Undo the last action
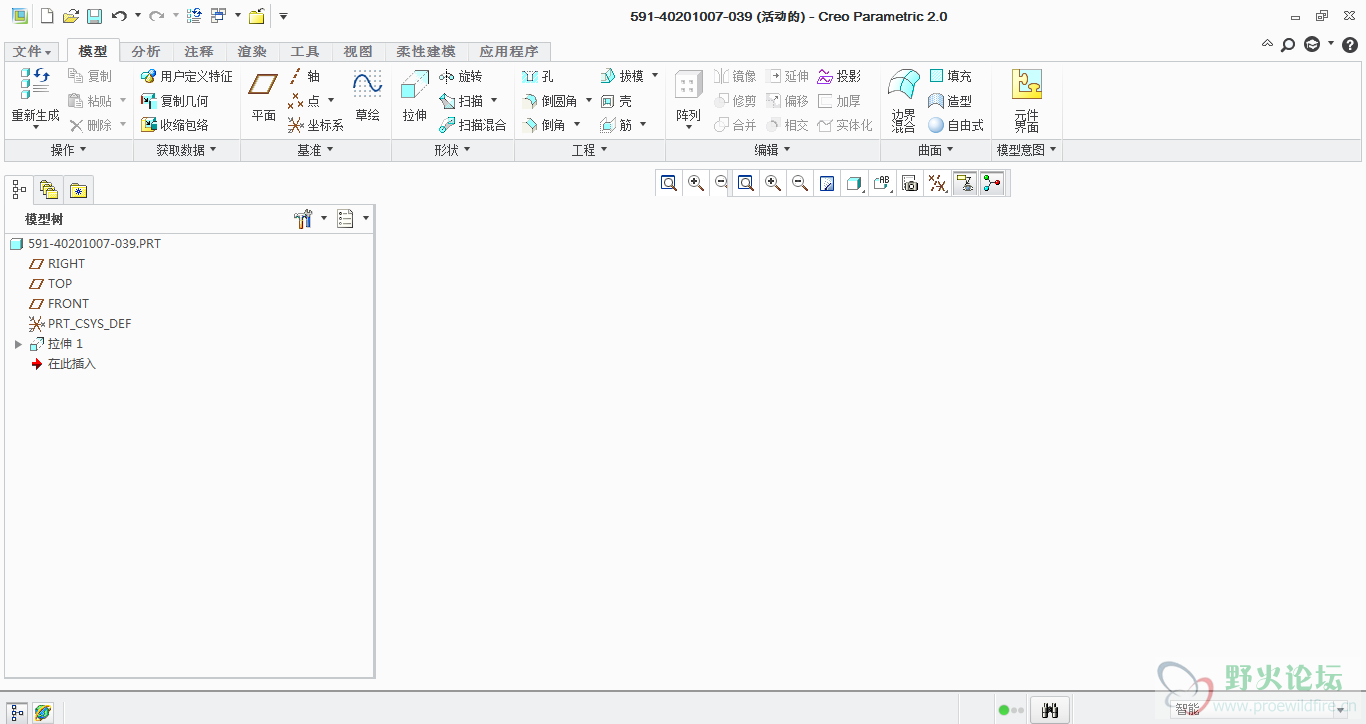The width and height of the screenshot is (1366, 724). tap(119, 16)
